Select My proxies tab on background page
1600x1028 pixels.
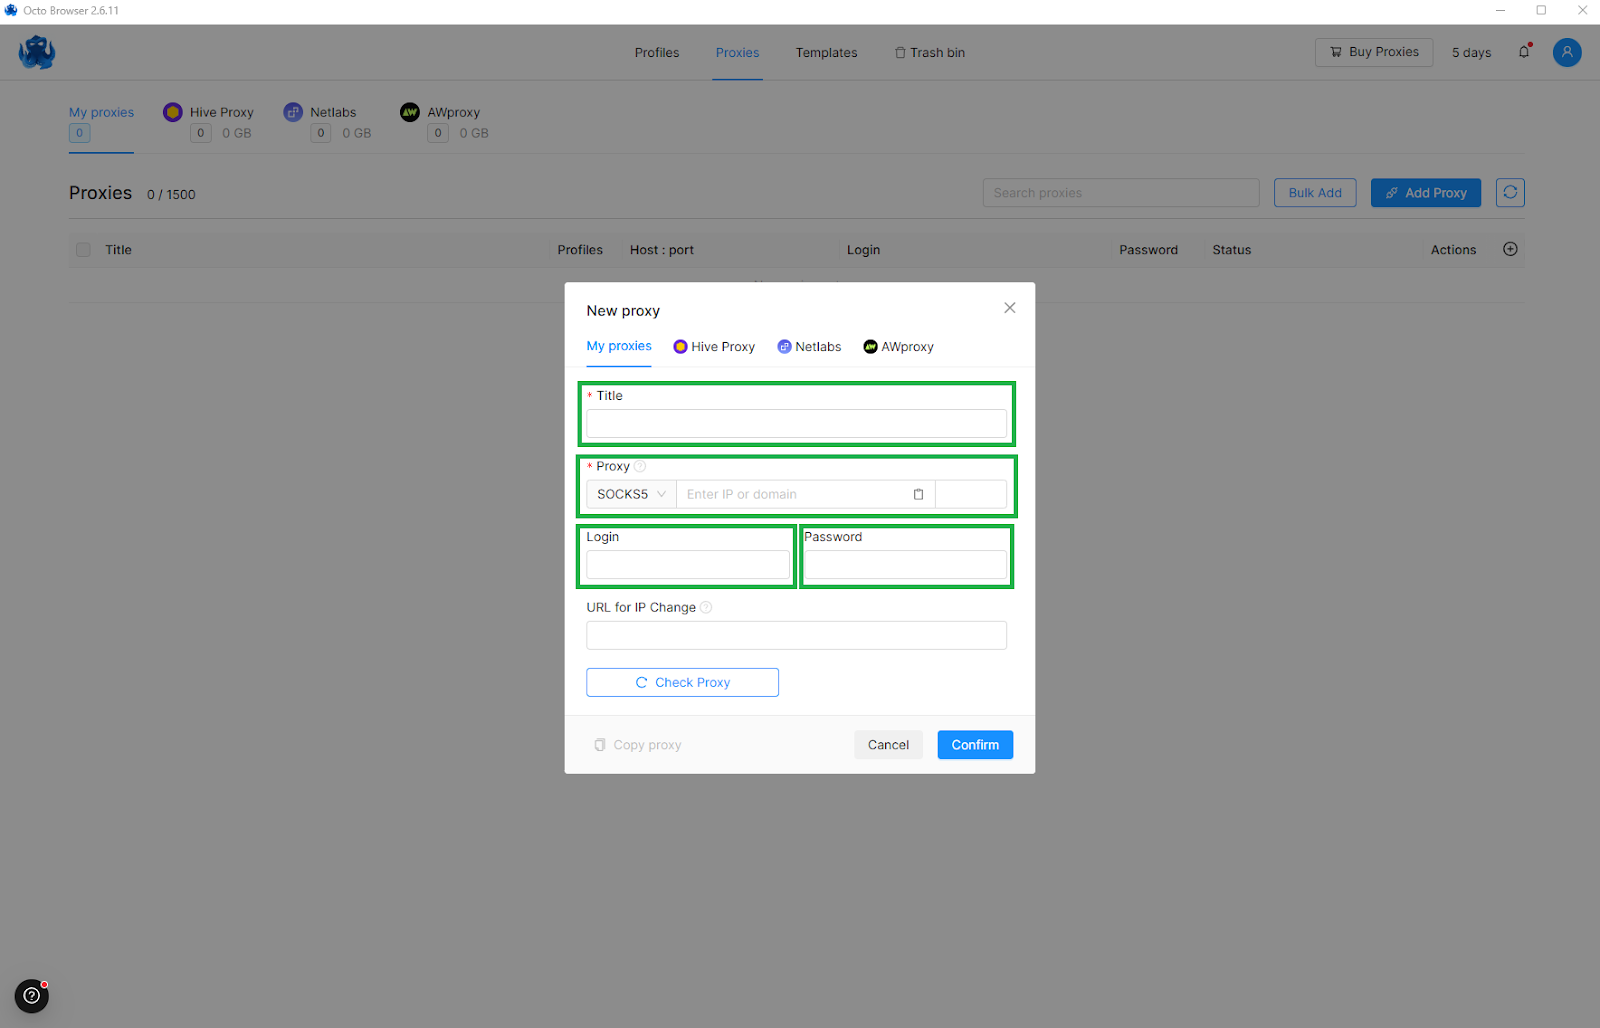tap(101, 112)
